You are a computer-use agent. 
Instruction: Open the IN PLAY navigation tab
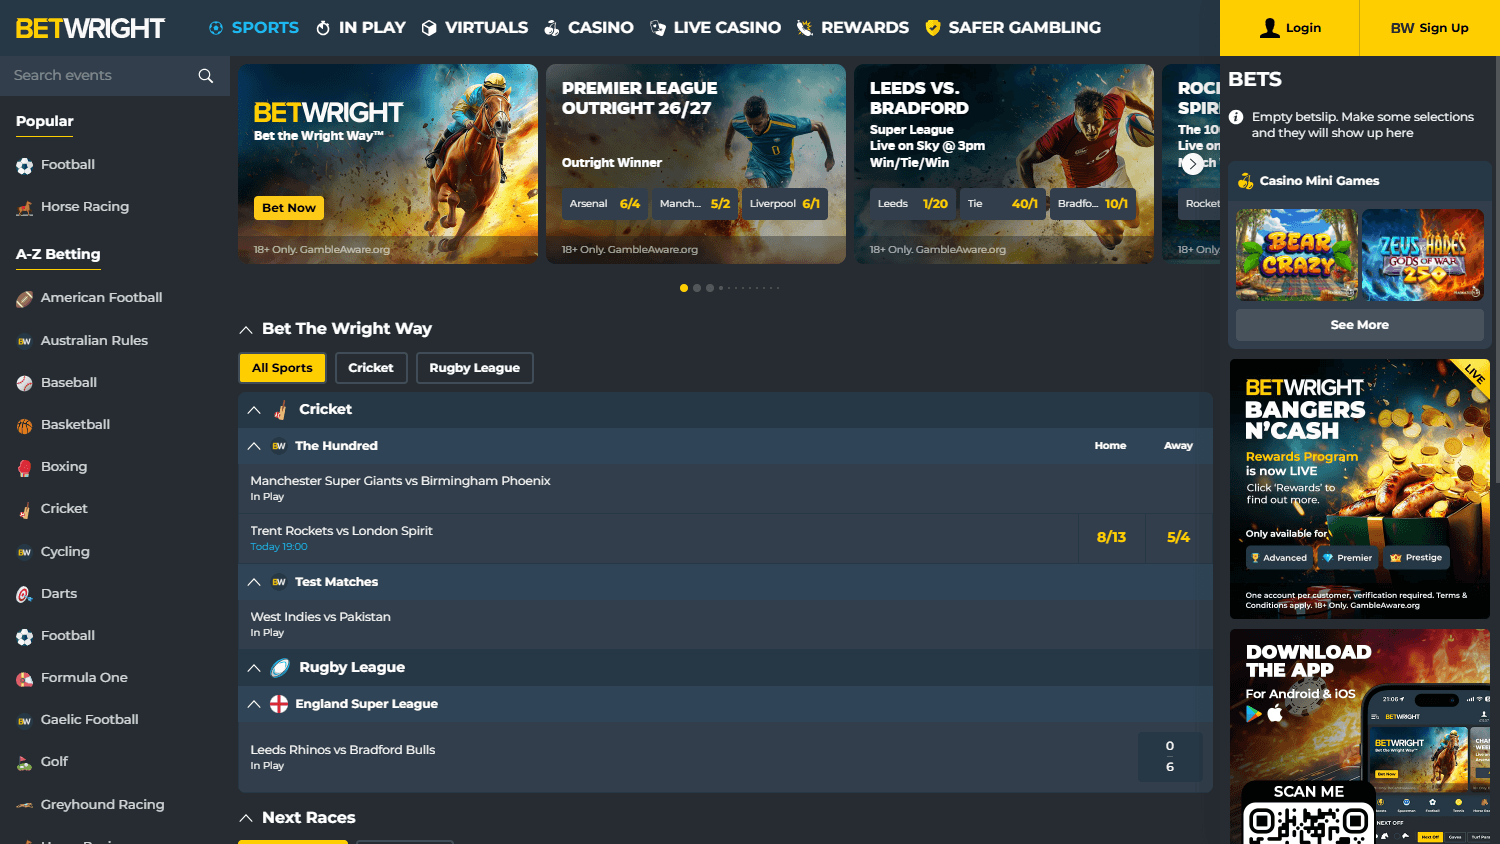[361, 28]
